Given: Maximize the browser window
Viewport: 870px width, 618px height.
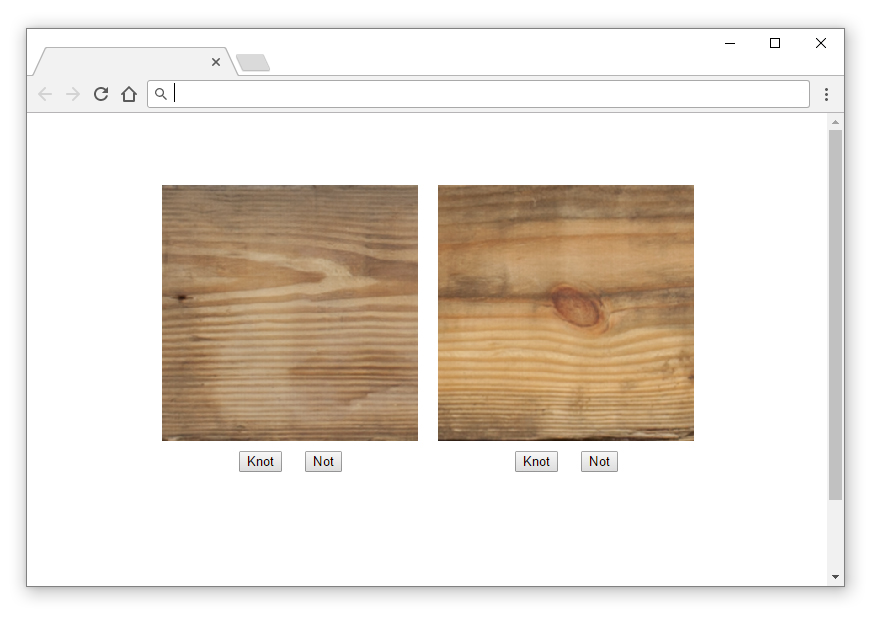Looking at the screenshot, I should (x=775, y=43).
